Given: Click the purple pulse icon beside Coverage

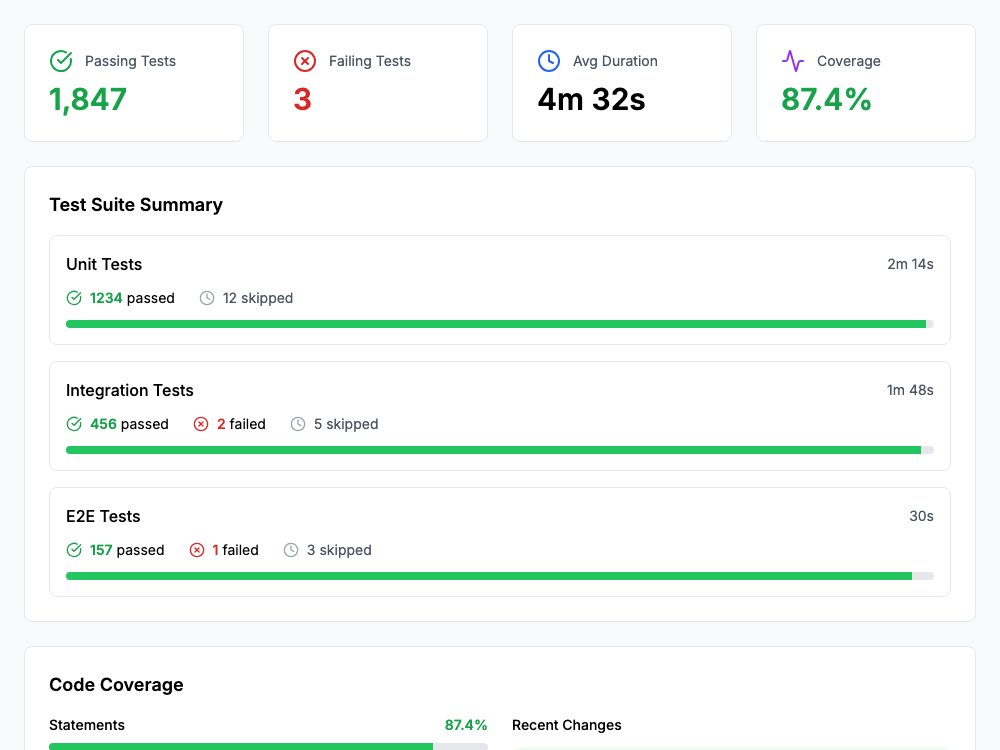Looking at the screenshot, I should [793, 61].
